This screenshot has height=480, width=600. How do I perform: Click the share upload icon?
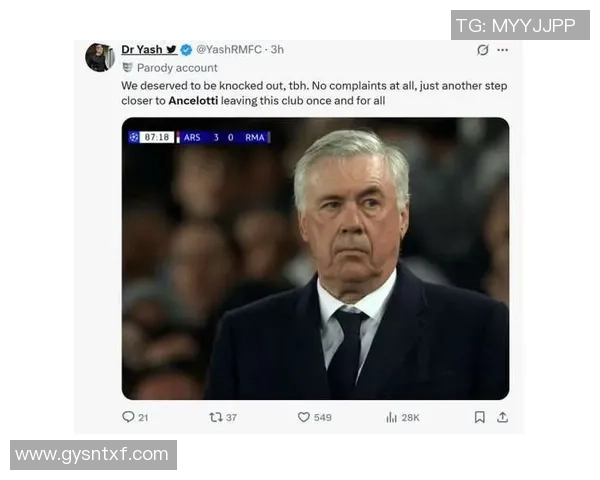(x=502, y=417)
